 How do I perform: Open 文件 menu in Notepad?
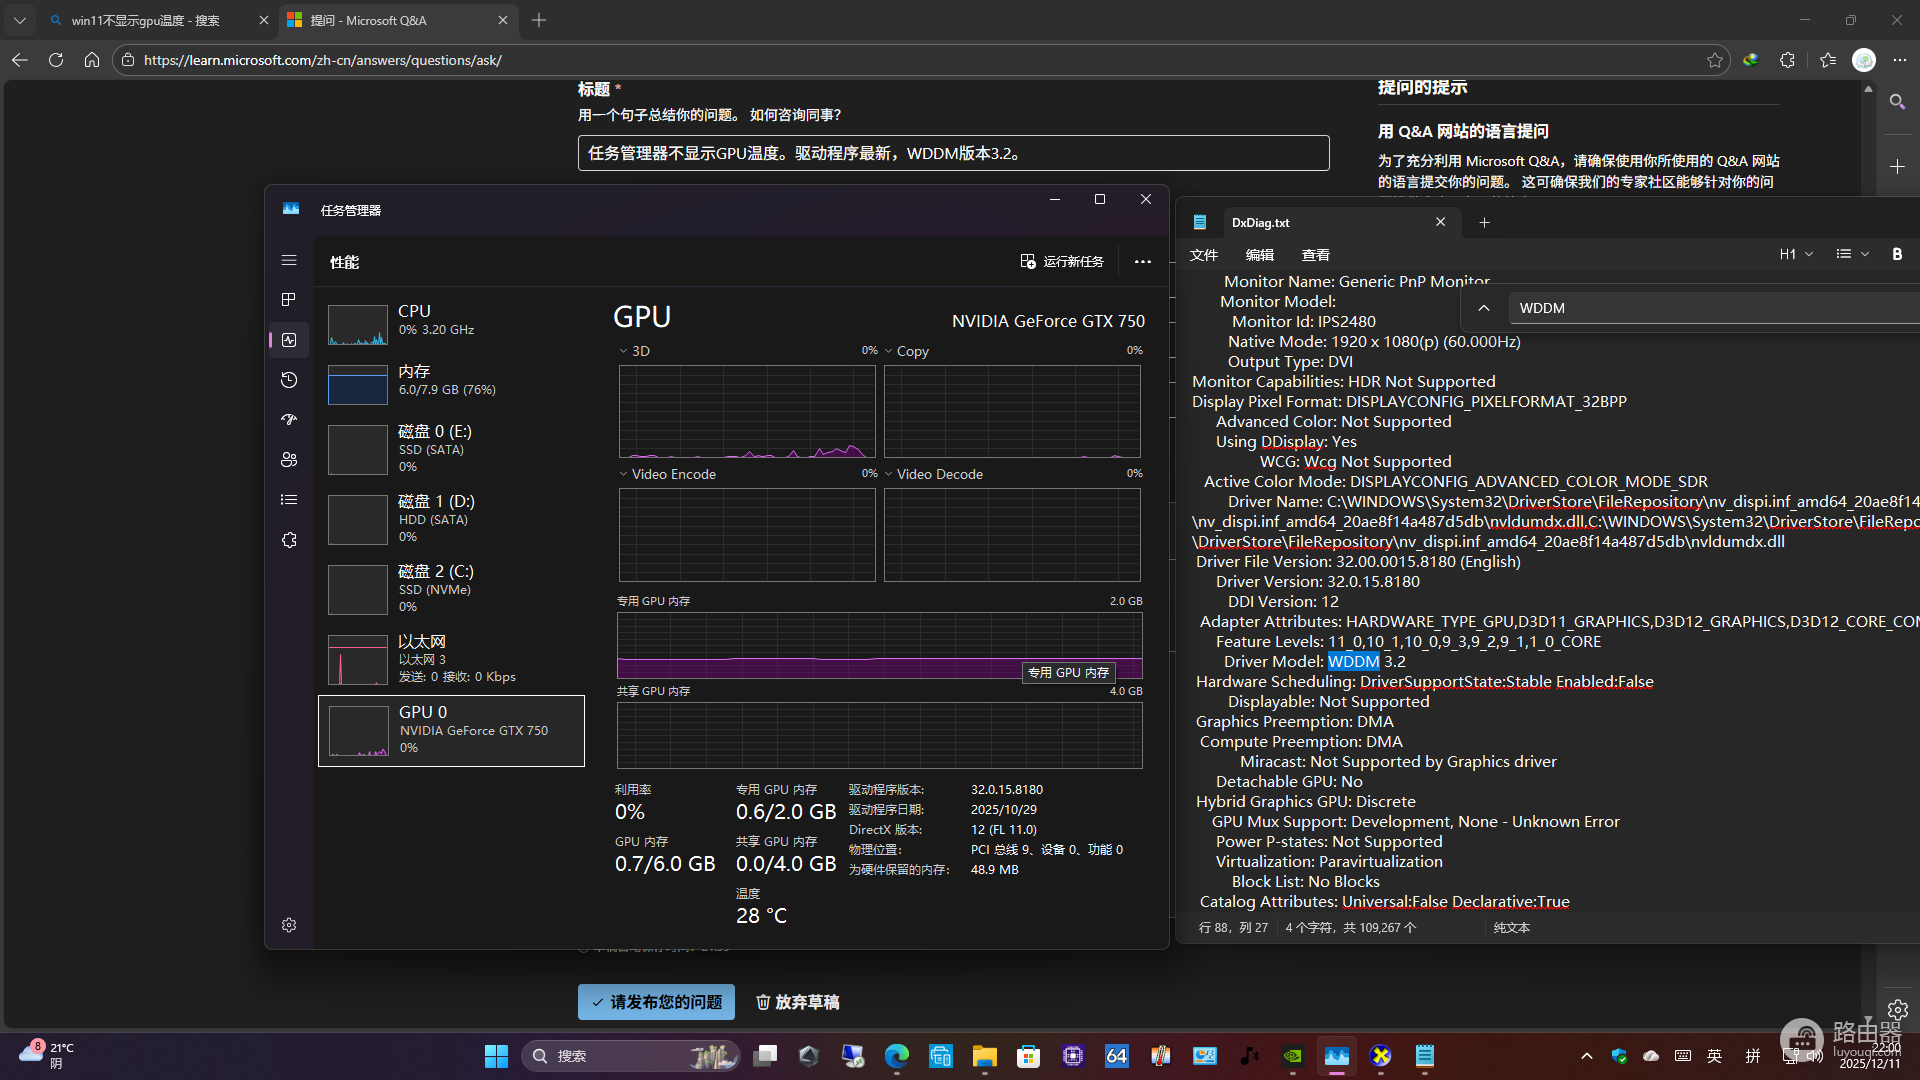pyautogui.click(x=1204, y=255)
